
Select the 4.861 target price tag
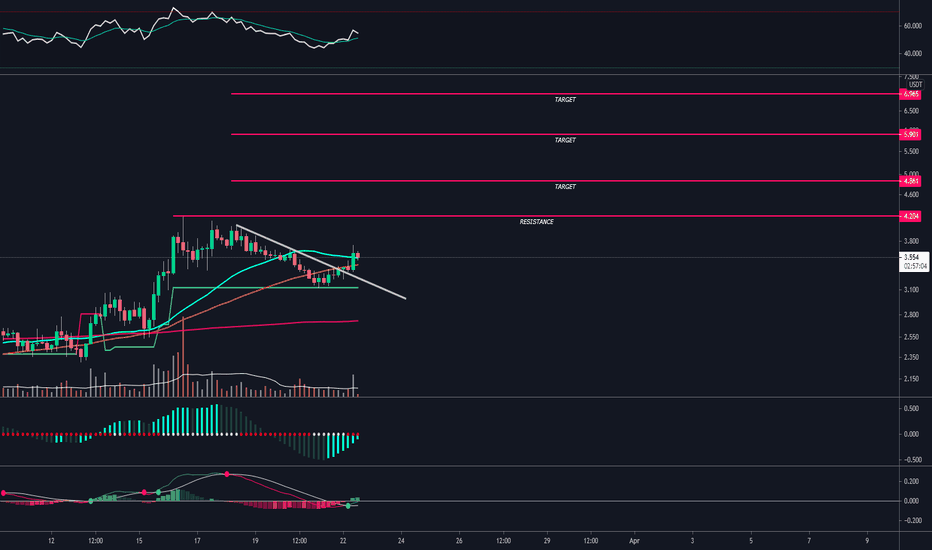coord(911,181)
